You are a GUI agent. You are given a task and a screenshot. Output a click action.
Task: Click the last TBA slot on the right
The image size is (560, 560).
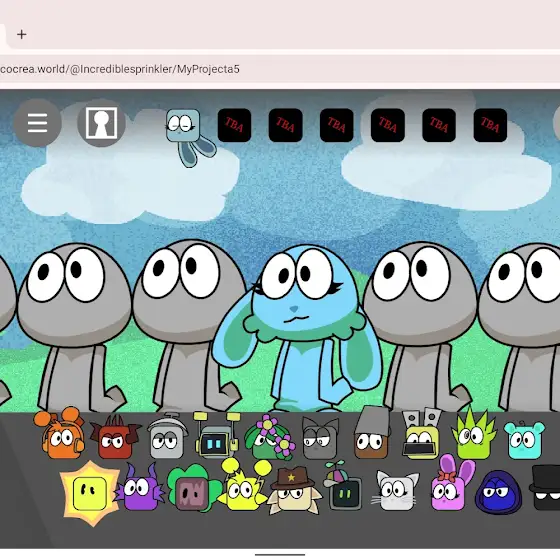coord(490,125)
